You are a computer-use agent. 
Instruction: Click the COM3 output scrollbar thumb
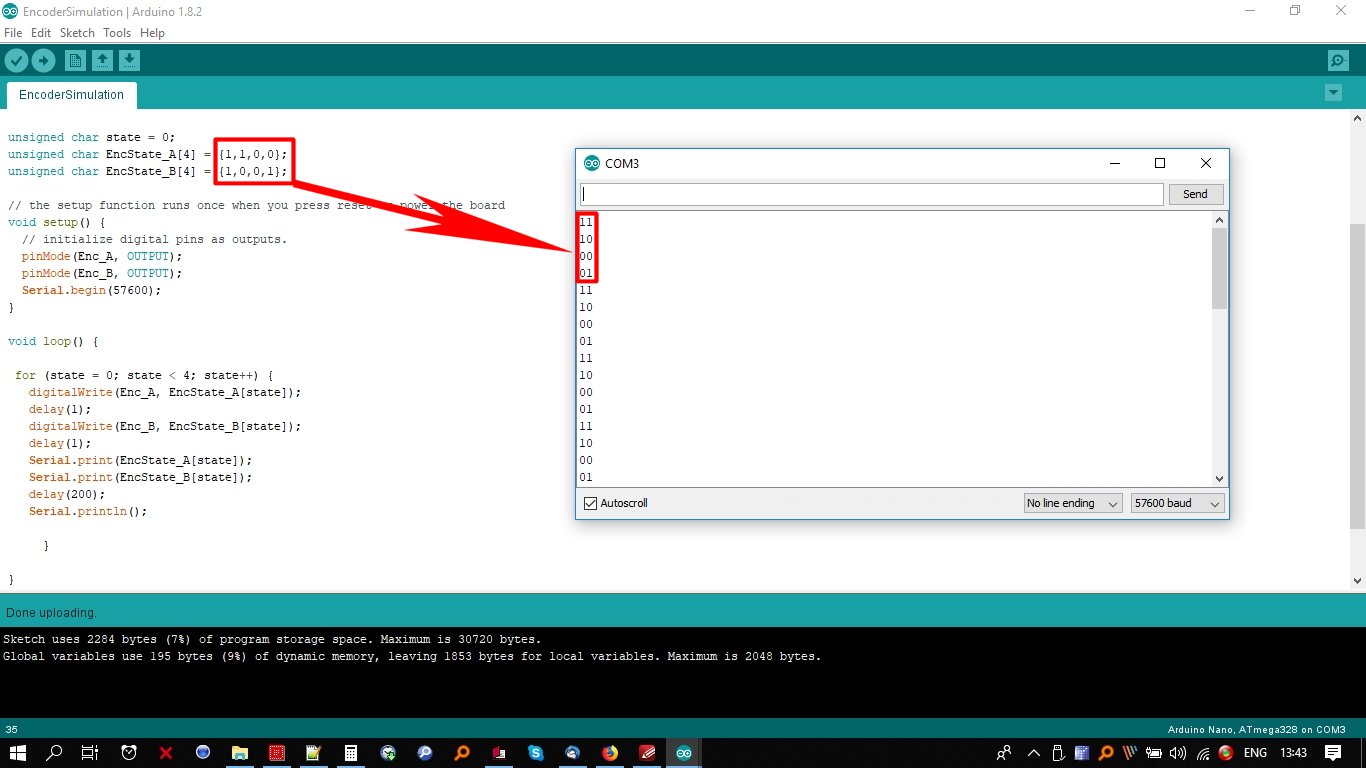pyautogui.click(x=1219, y=268)
